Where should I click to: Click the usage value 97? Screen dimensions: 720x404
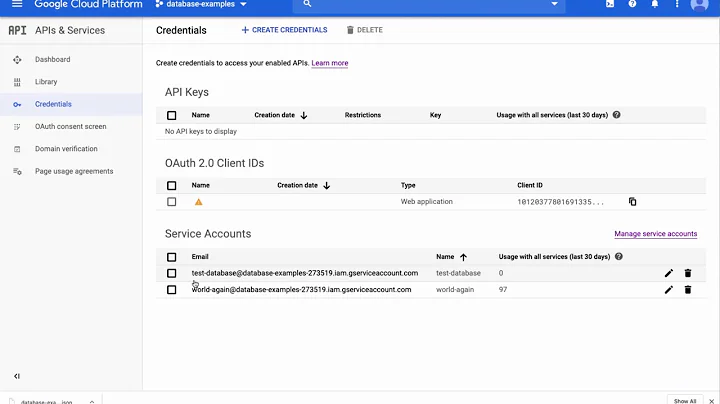[503, 290]
